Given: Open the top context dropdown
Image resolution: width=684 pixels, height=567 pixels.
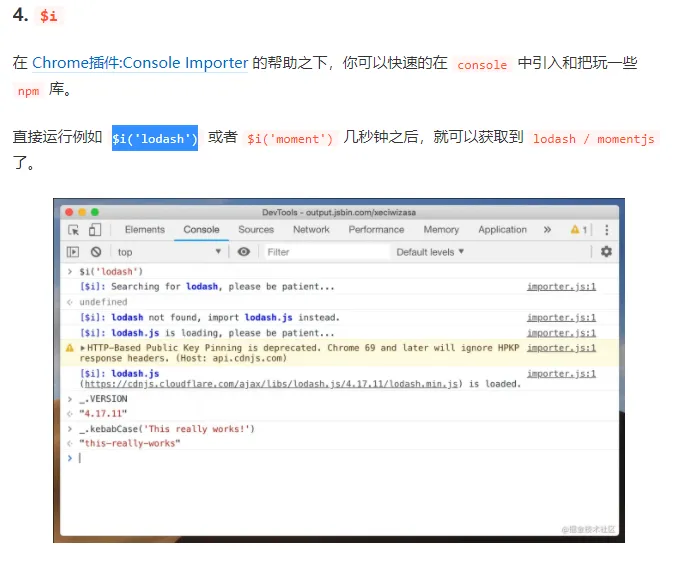Looking at the screenshot, I should 168,252.
